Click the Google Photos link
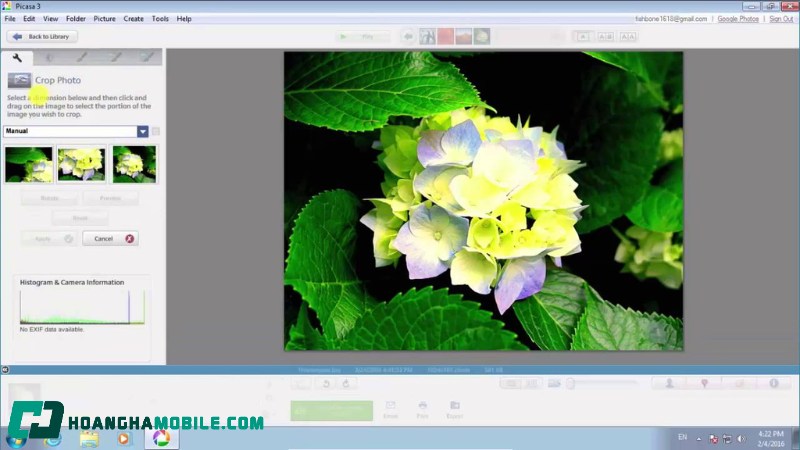Viewport: 800px width, 450px height. pyautogui.click(x=738, y=19)
